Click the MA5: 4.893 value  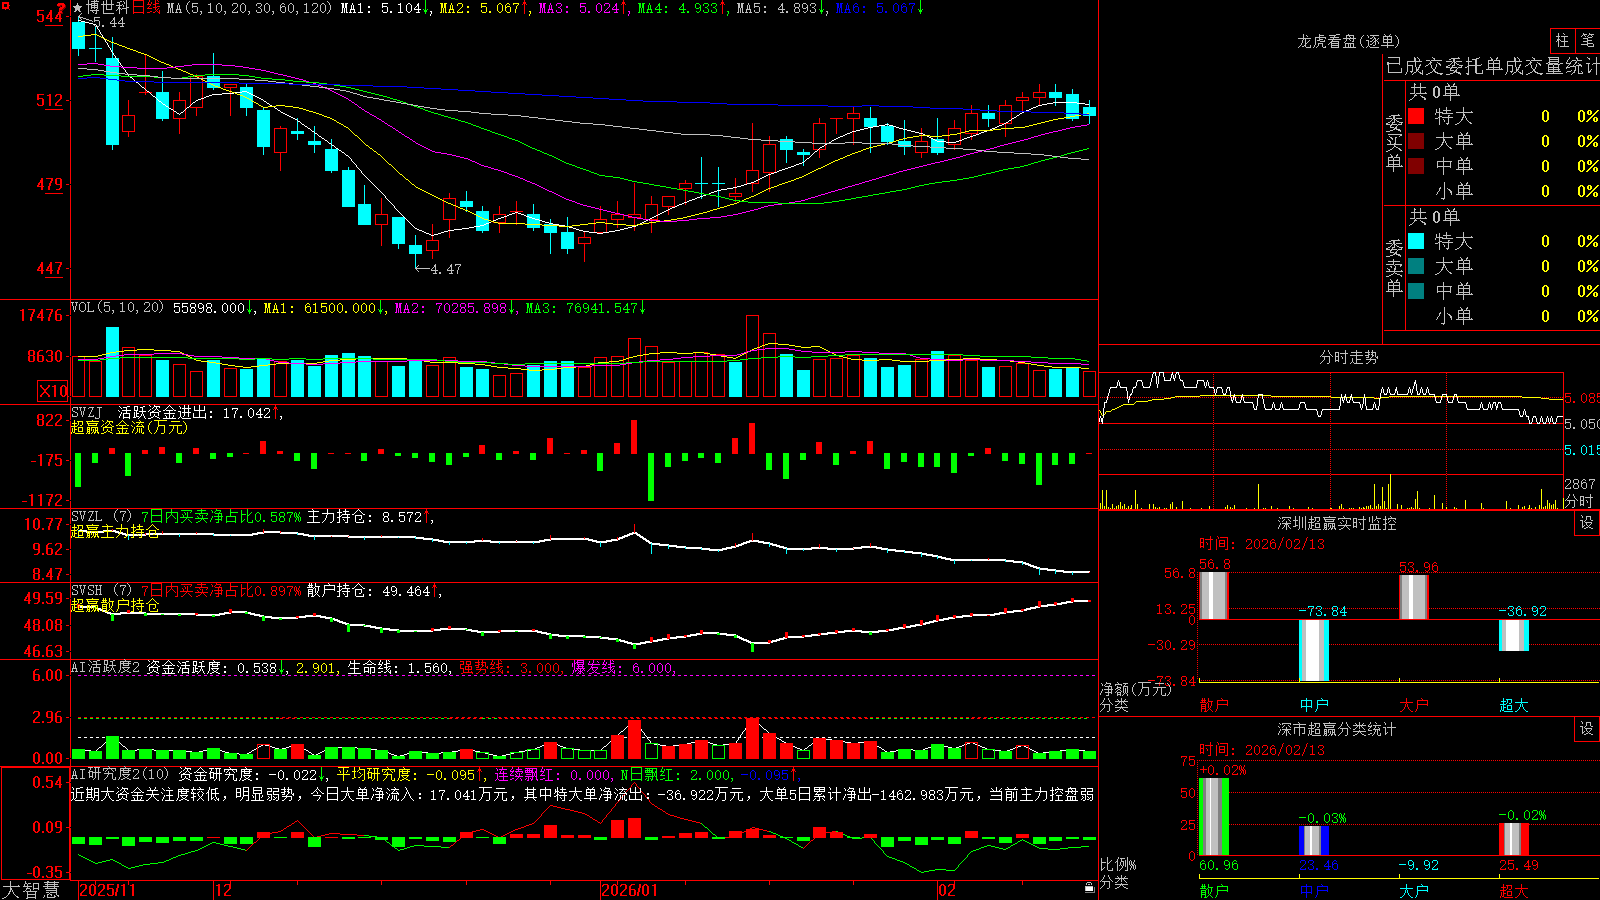[782, 8]
